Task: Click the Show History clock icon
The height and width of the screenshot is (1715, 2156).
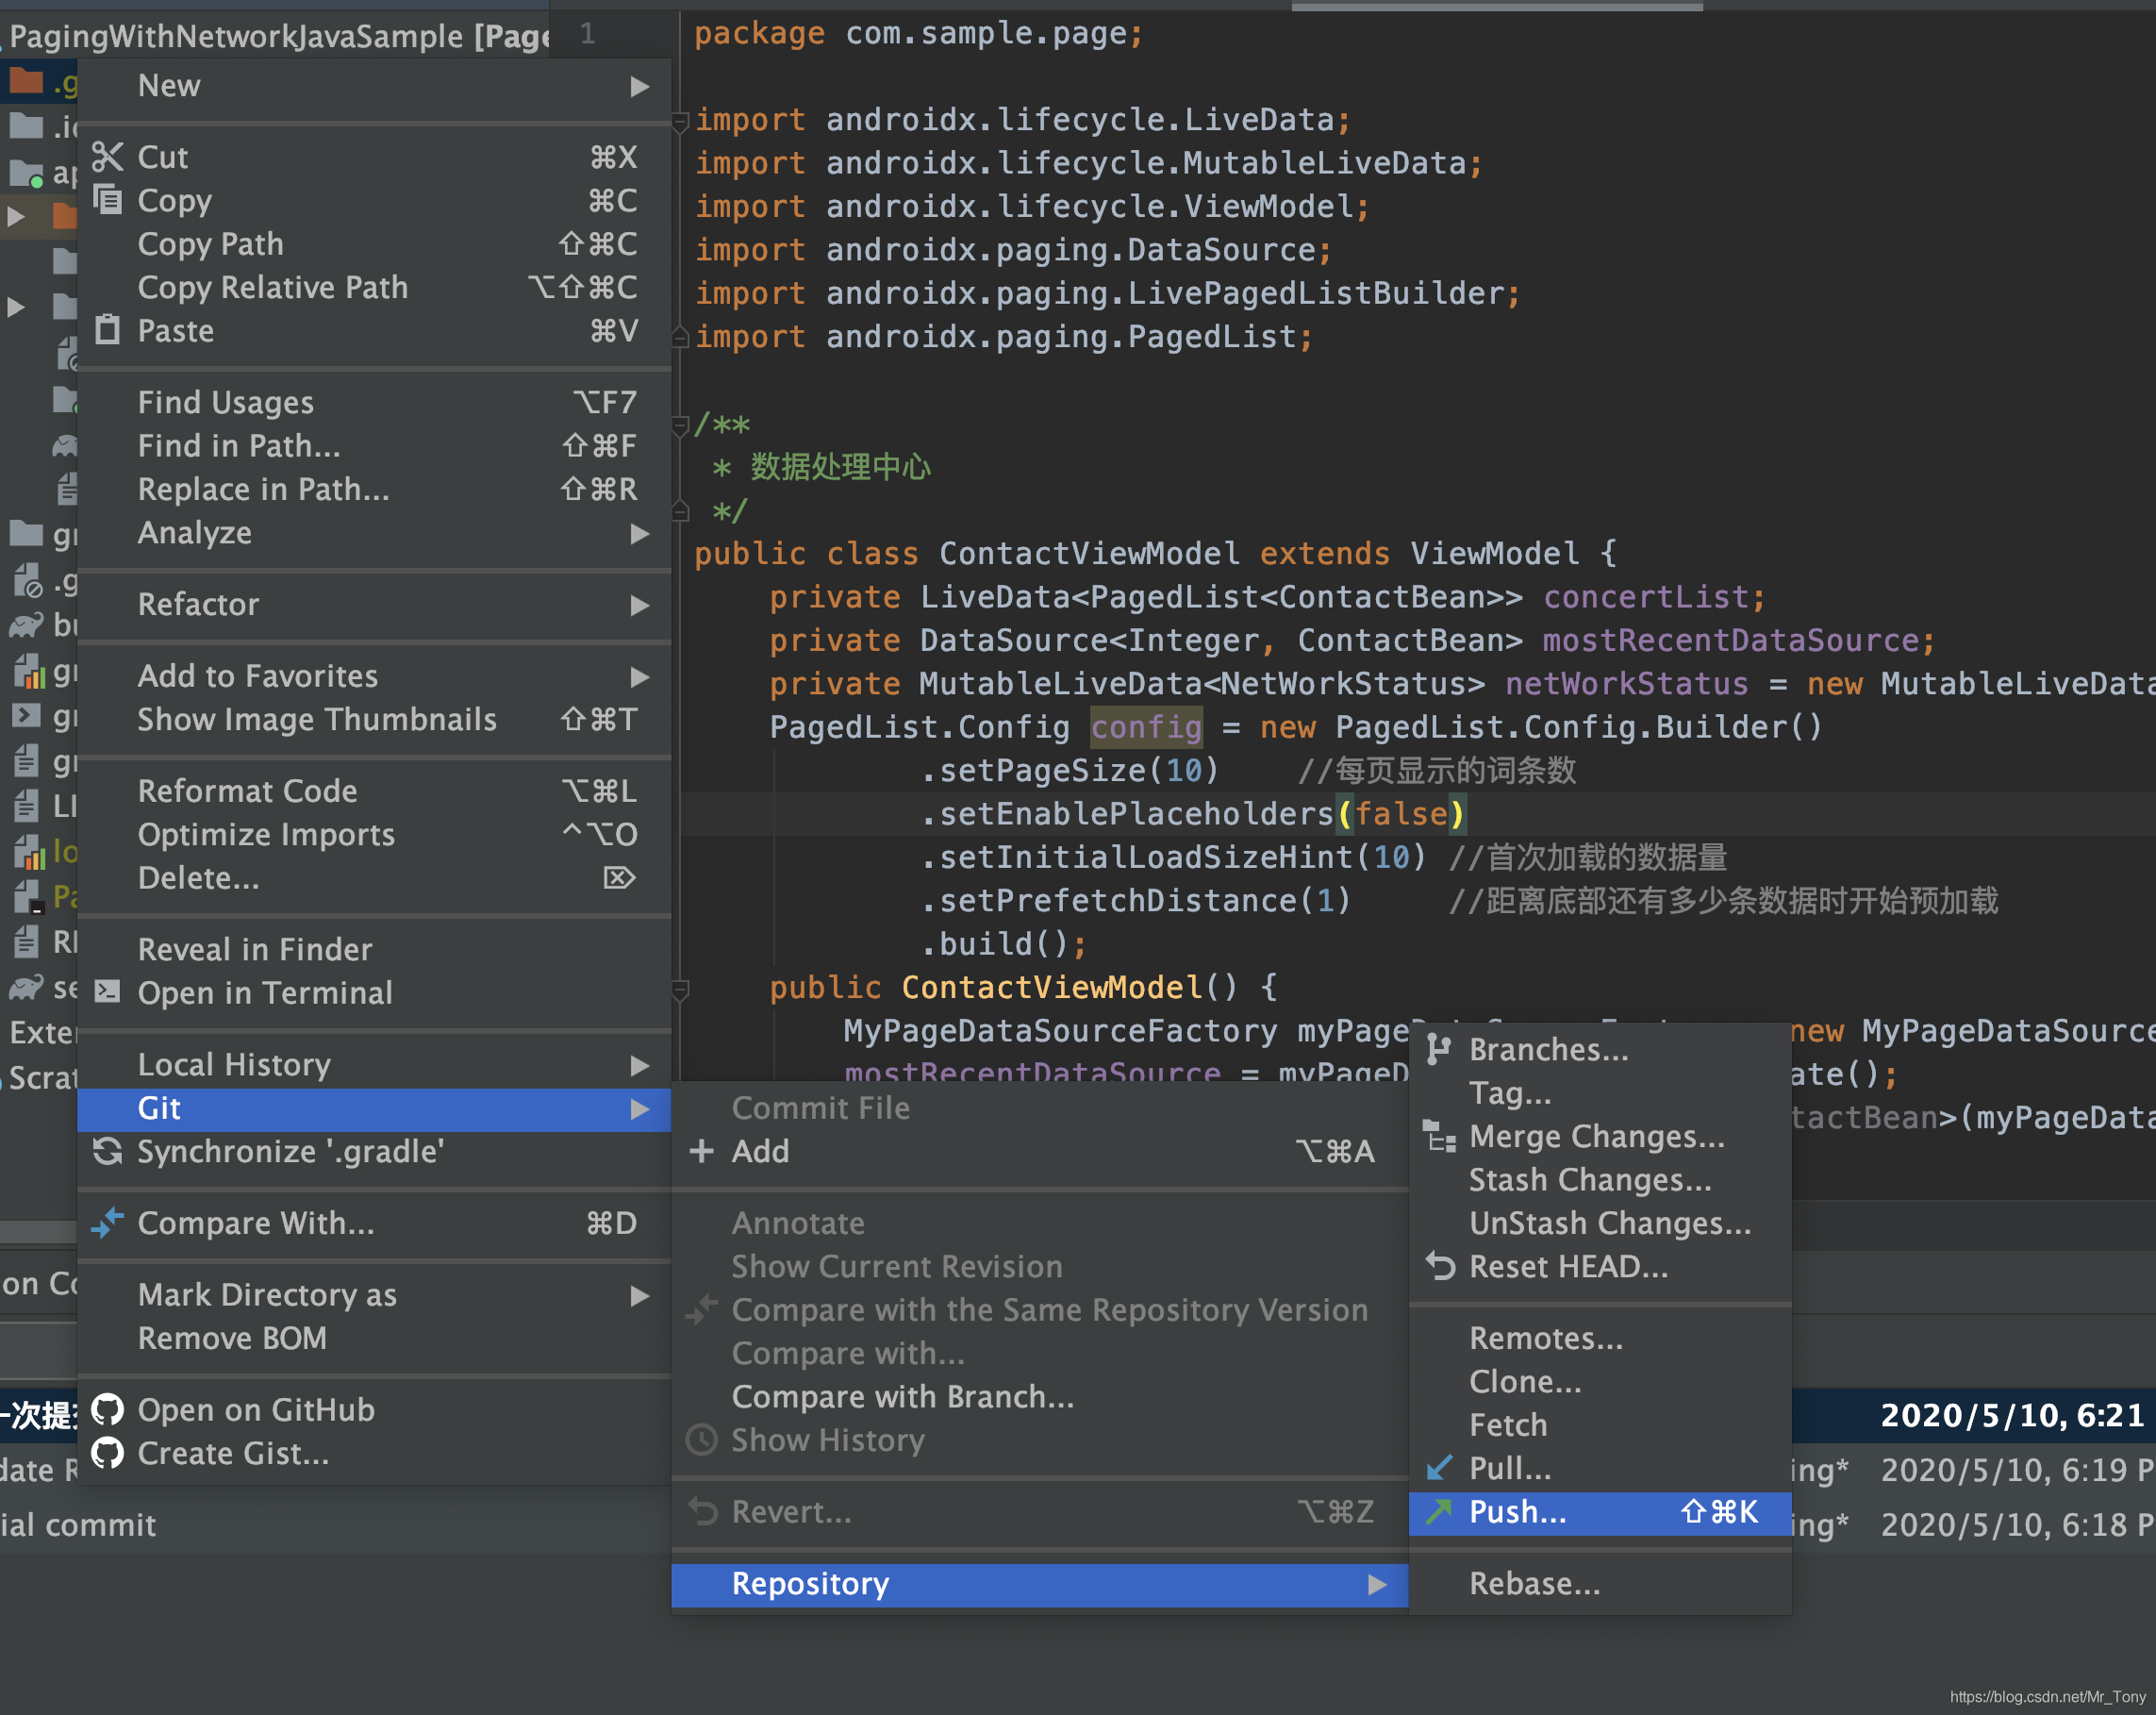Action: (702, 1440)
